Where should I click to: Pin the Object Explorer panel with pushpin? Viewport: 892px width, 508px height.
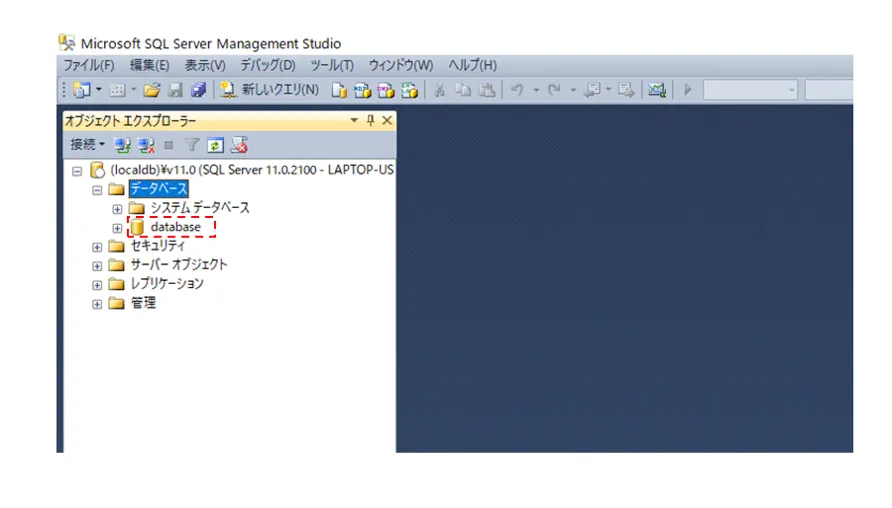(x=370, y=120)
